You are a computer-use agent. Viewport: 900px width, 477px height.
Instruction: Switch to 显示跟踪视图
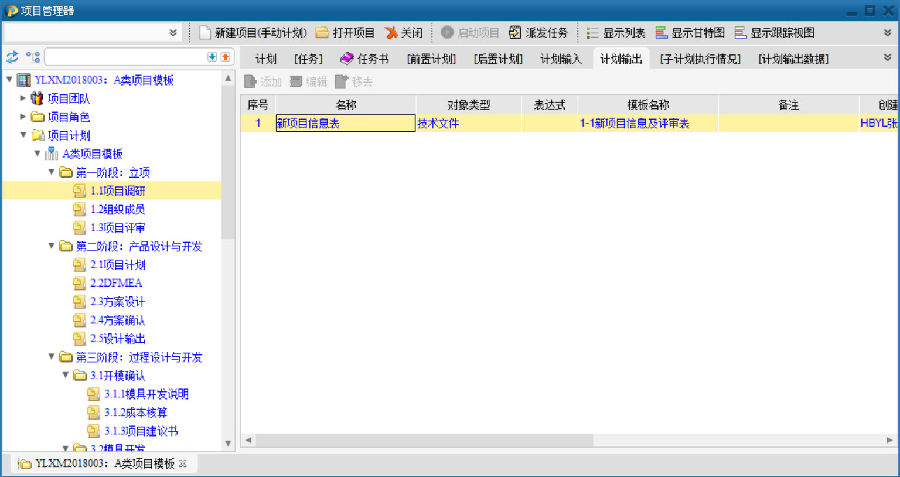pos(774,33)
